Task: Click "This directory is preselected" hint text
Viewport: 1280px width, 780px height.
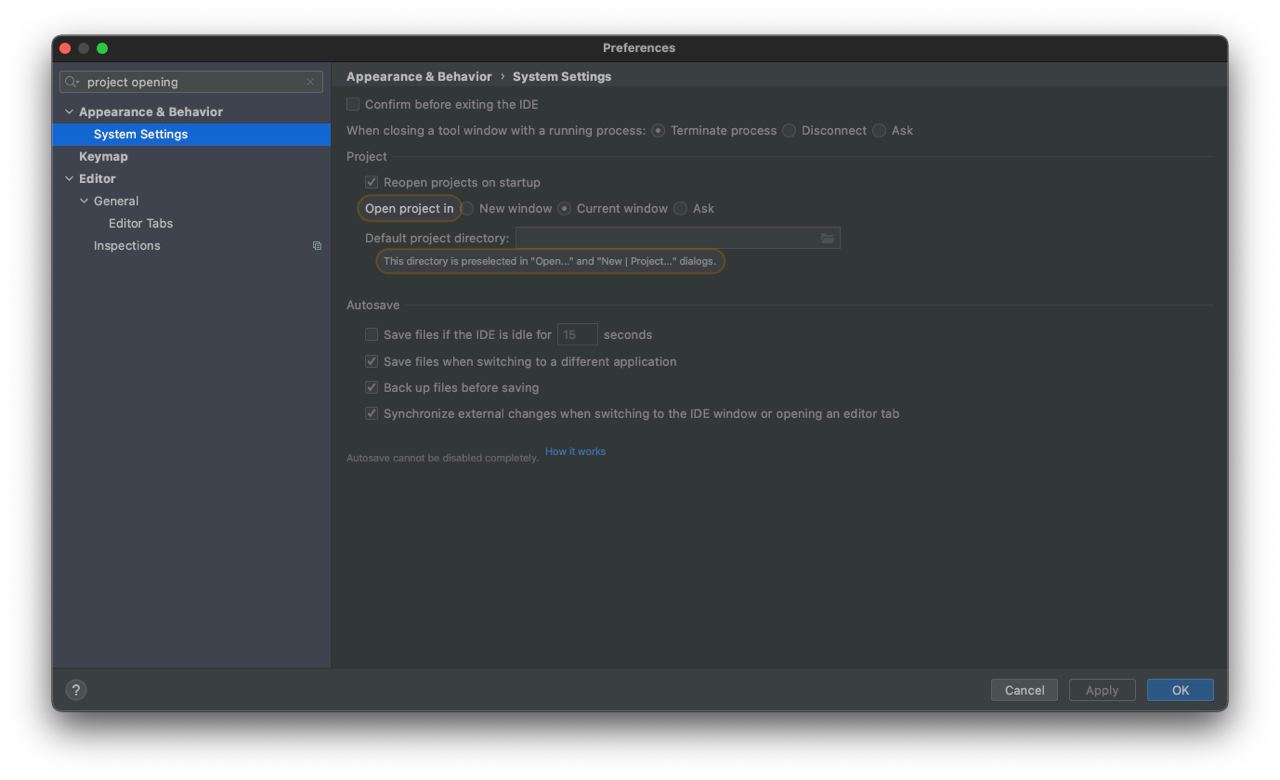Action: (x=550, y=261)
